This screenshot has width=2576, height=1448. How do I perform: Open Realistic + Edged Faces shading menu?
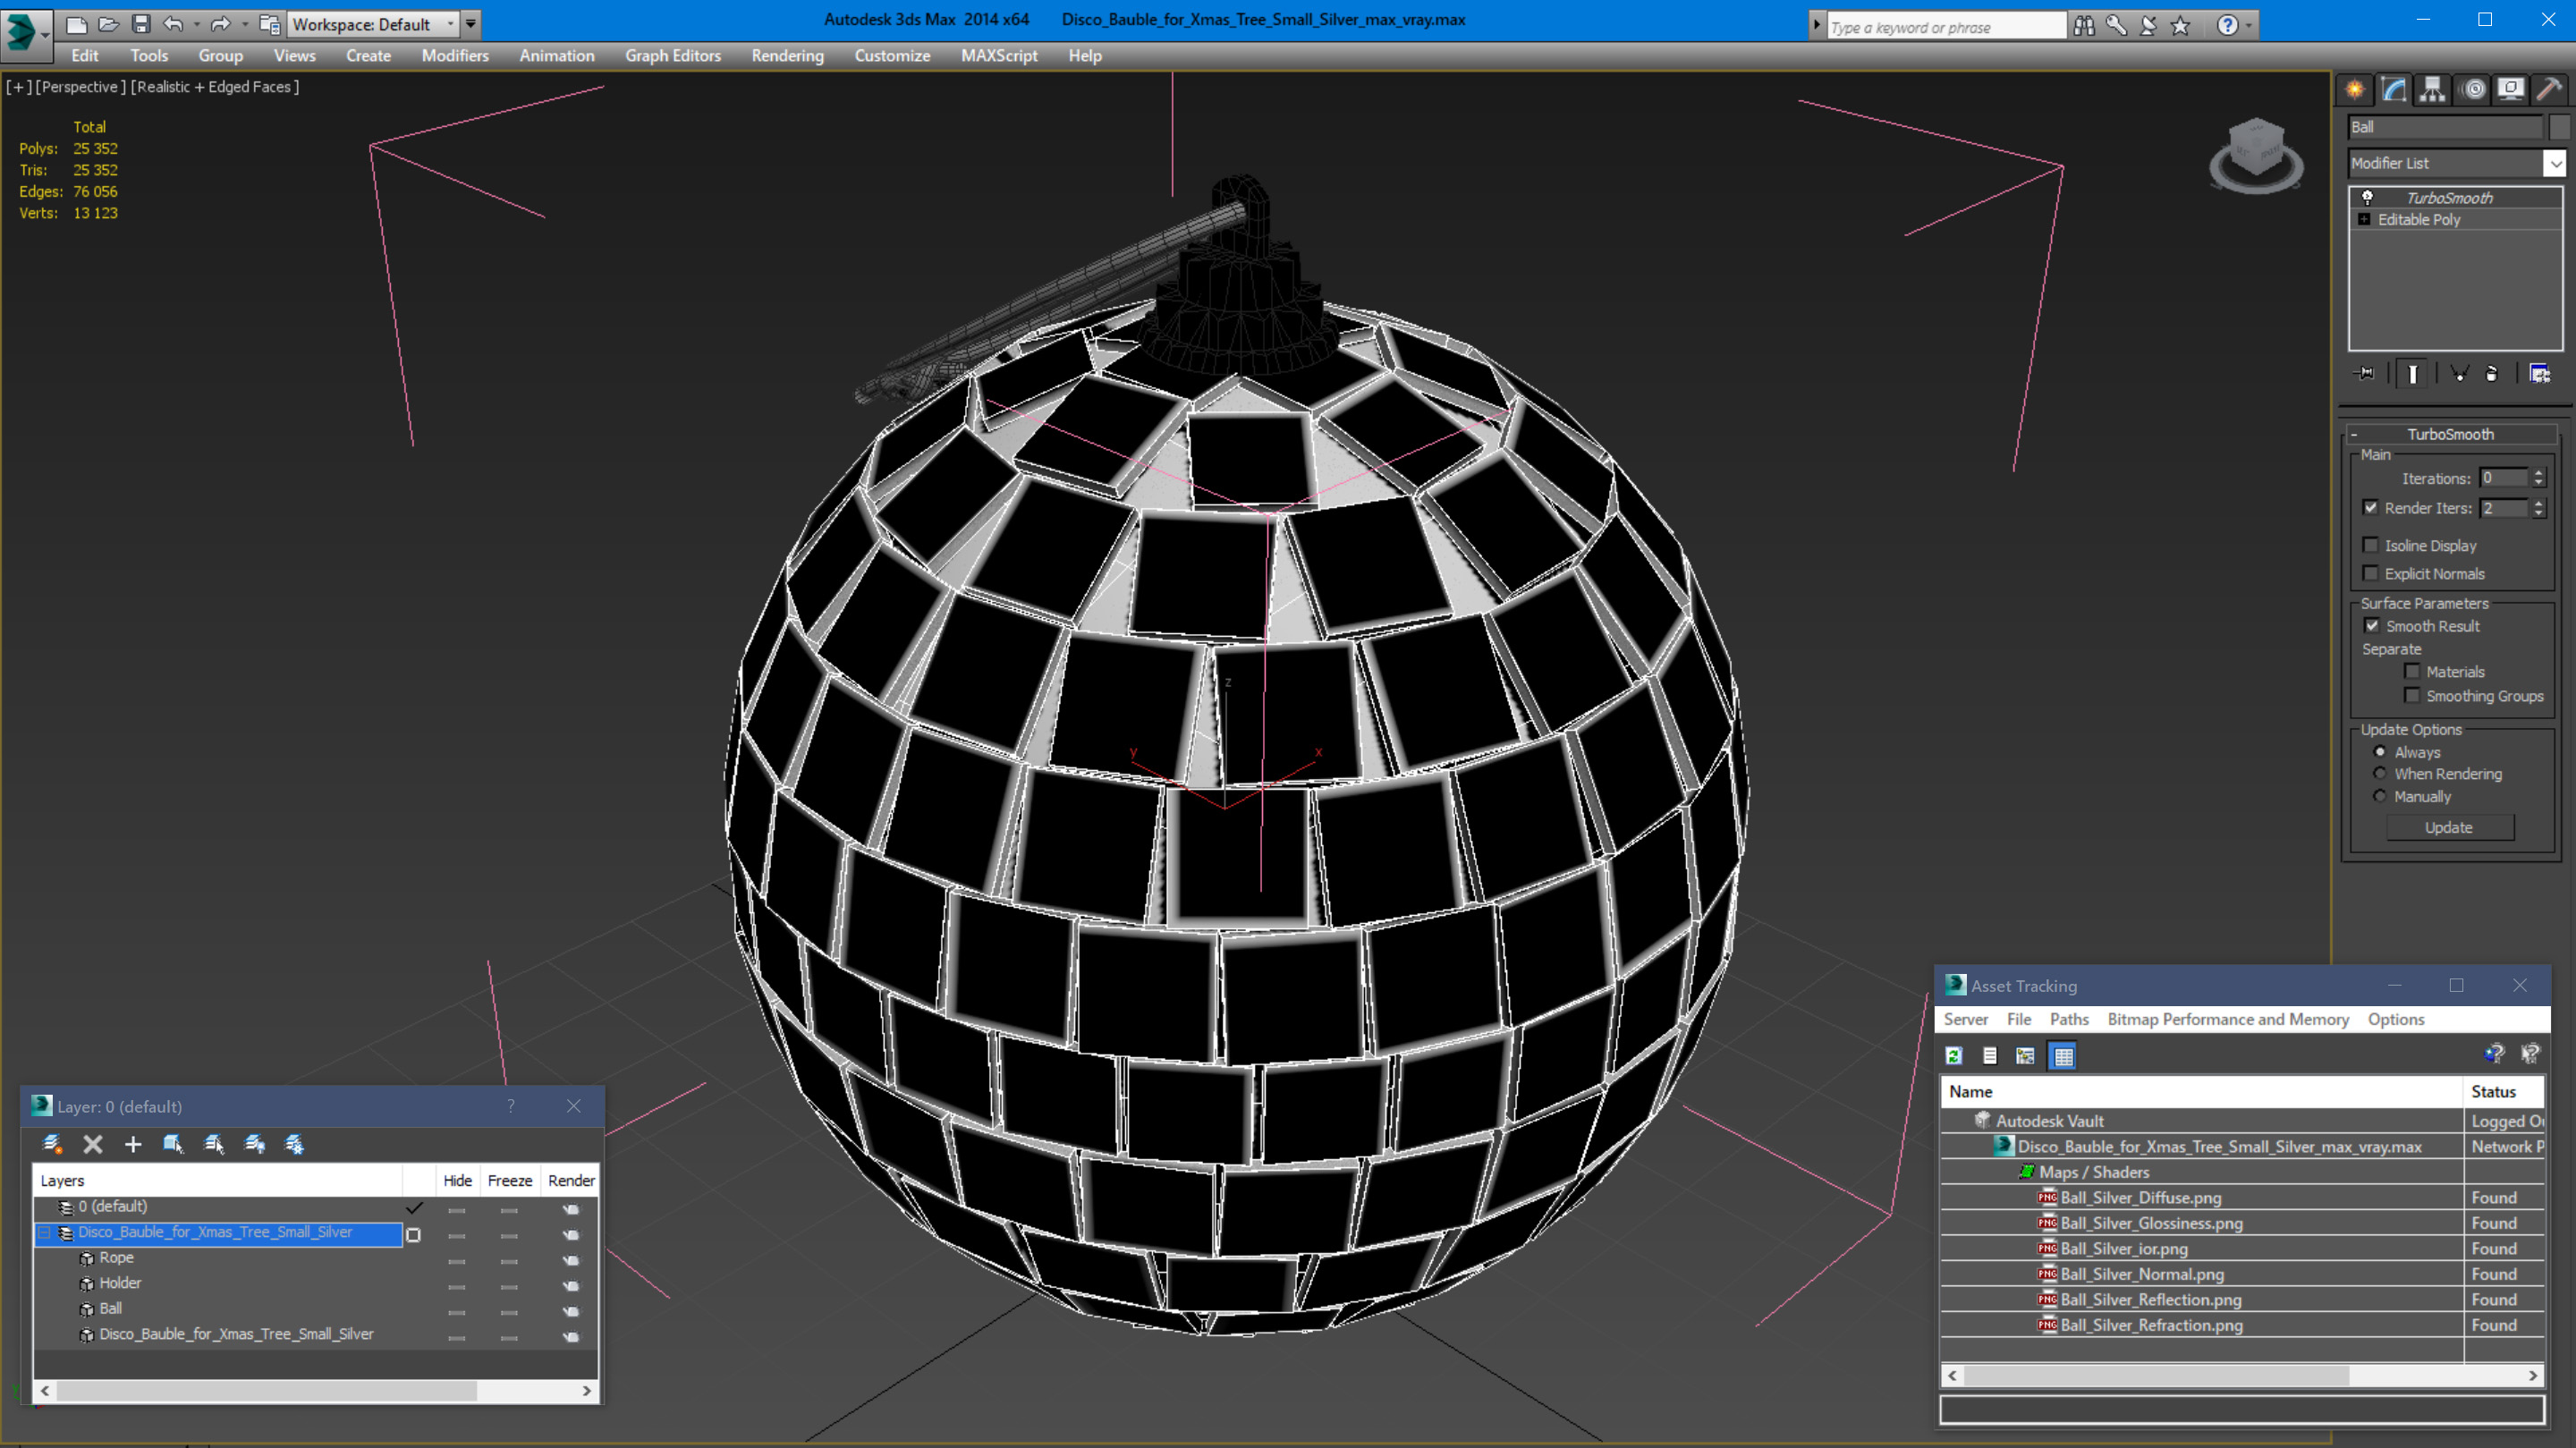[215, 87]
